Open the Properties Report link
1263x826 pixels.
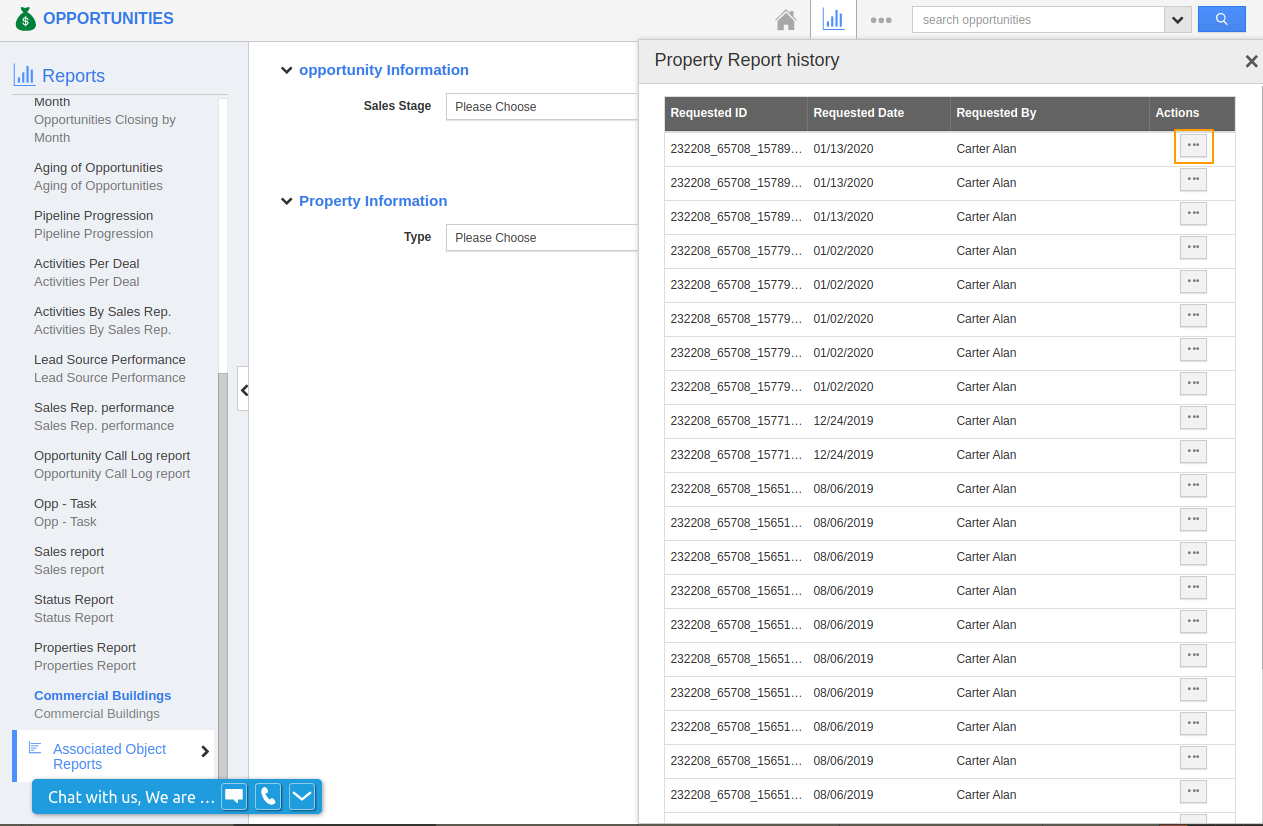coord(85,648)
